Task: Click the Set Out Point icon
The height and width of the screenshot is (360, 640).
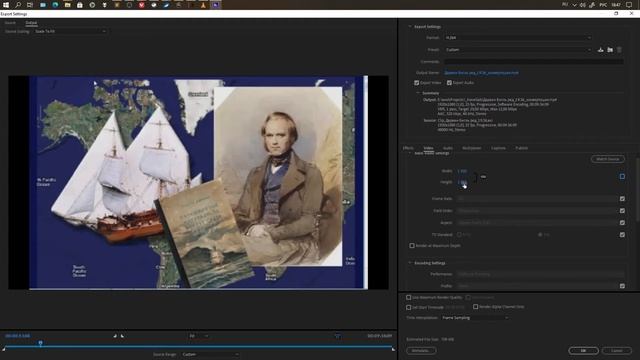Action: click(122, 336)
